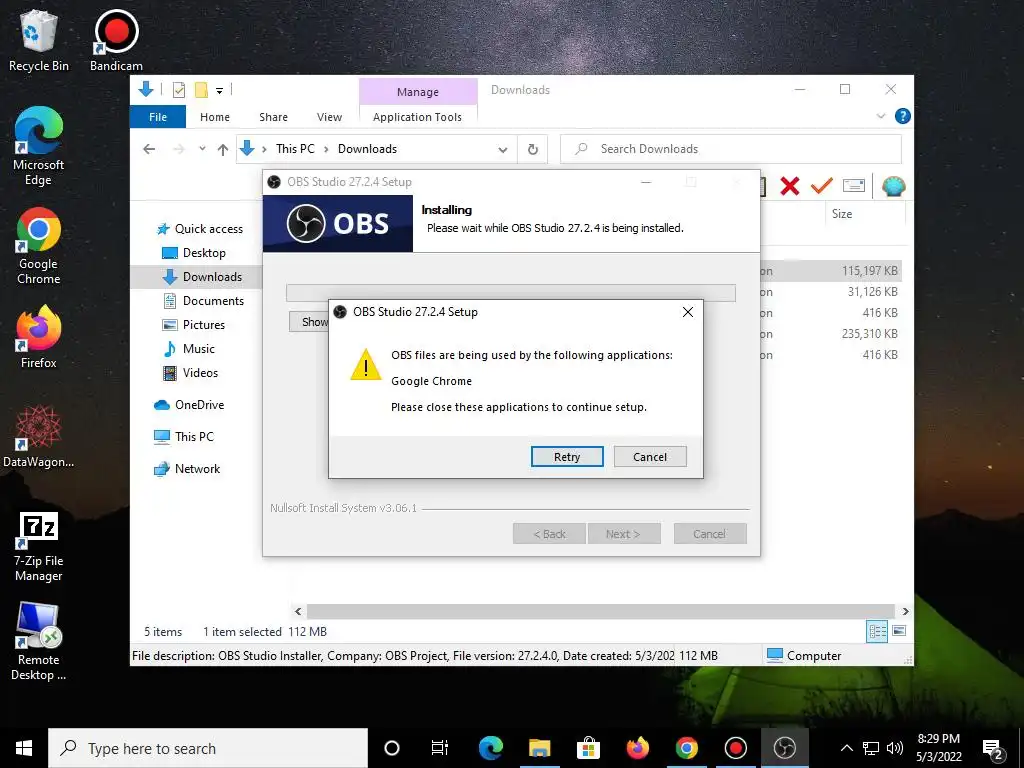Open the File tab in Explorer
The width and height of the screenshot is (1024, 768).
click(158, 117)
